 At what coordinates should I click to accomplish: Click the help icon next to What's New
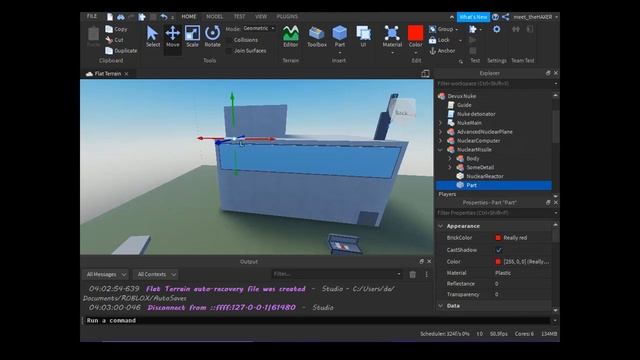coord(495,17)
